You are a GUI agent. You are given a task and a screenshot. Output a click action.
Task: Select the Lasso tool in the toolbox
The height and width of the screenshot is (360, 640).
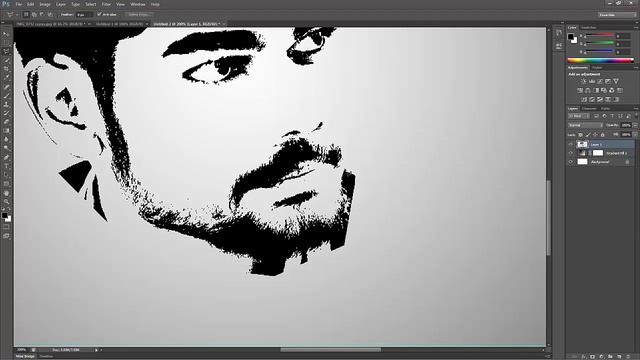[x=6, y=51]
